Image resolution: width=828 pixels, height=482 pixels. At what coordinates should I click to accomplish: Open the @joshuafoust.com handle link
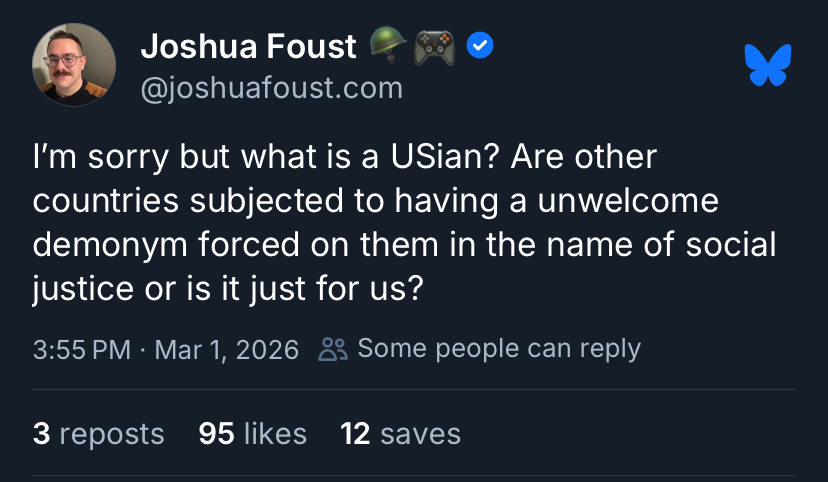click(271, 88)
